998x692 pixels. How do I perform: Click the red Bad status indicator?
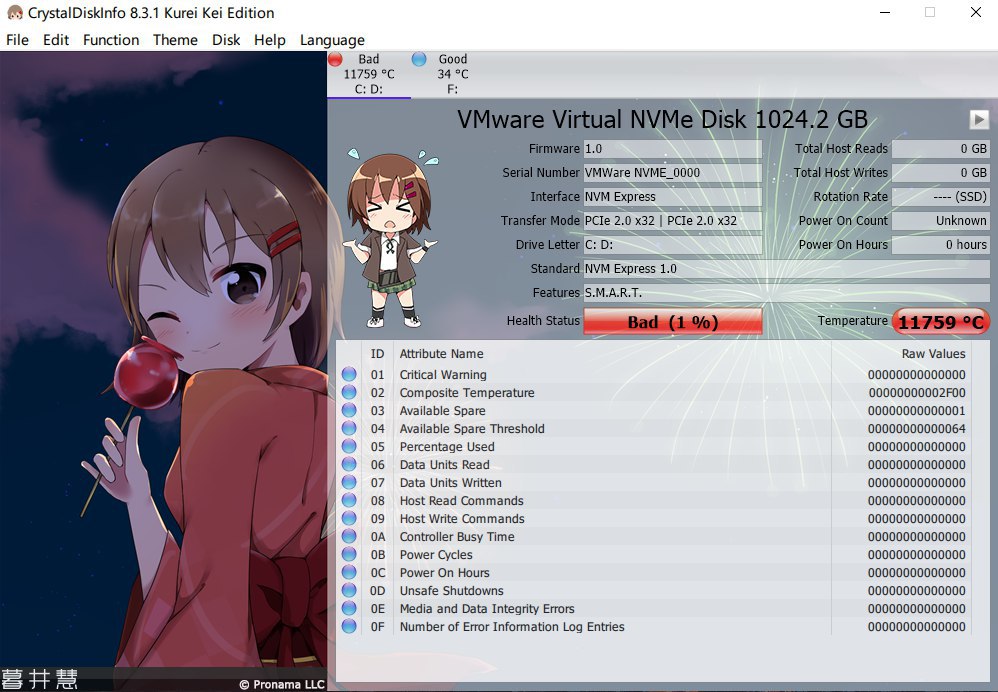(335, 59)
